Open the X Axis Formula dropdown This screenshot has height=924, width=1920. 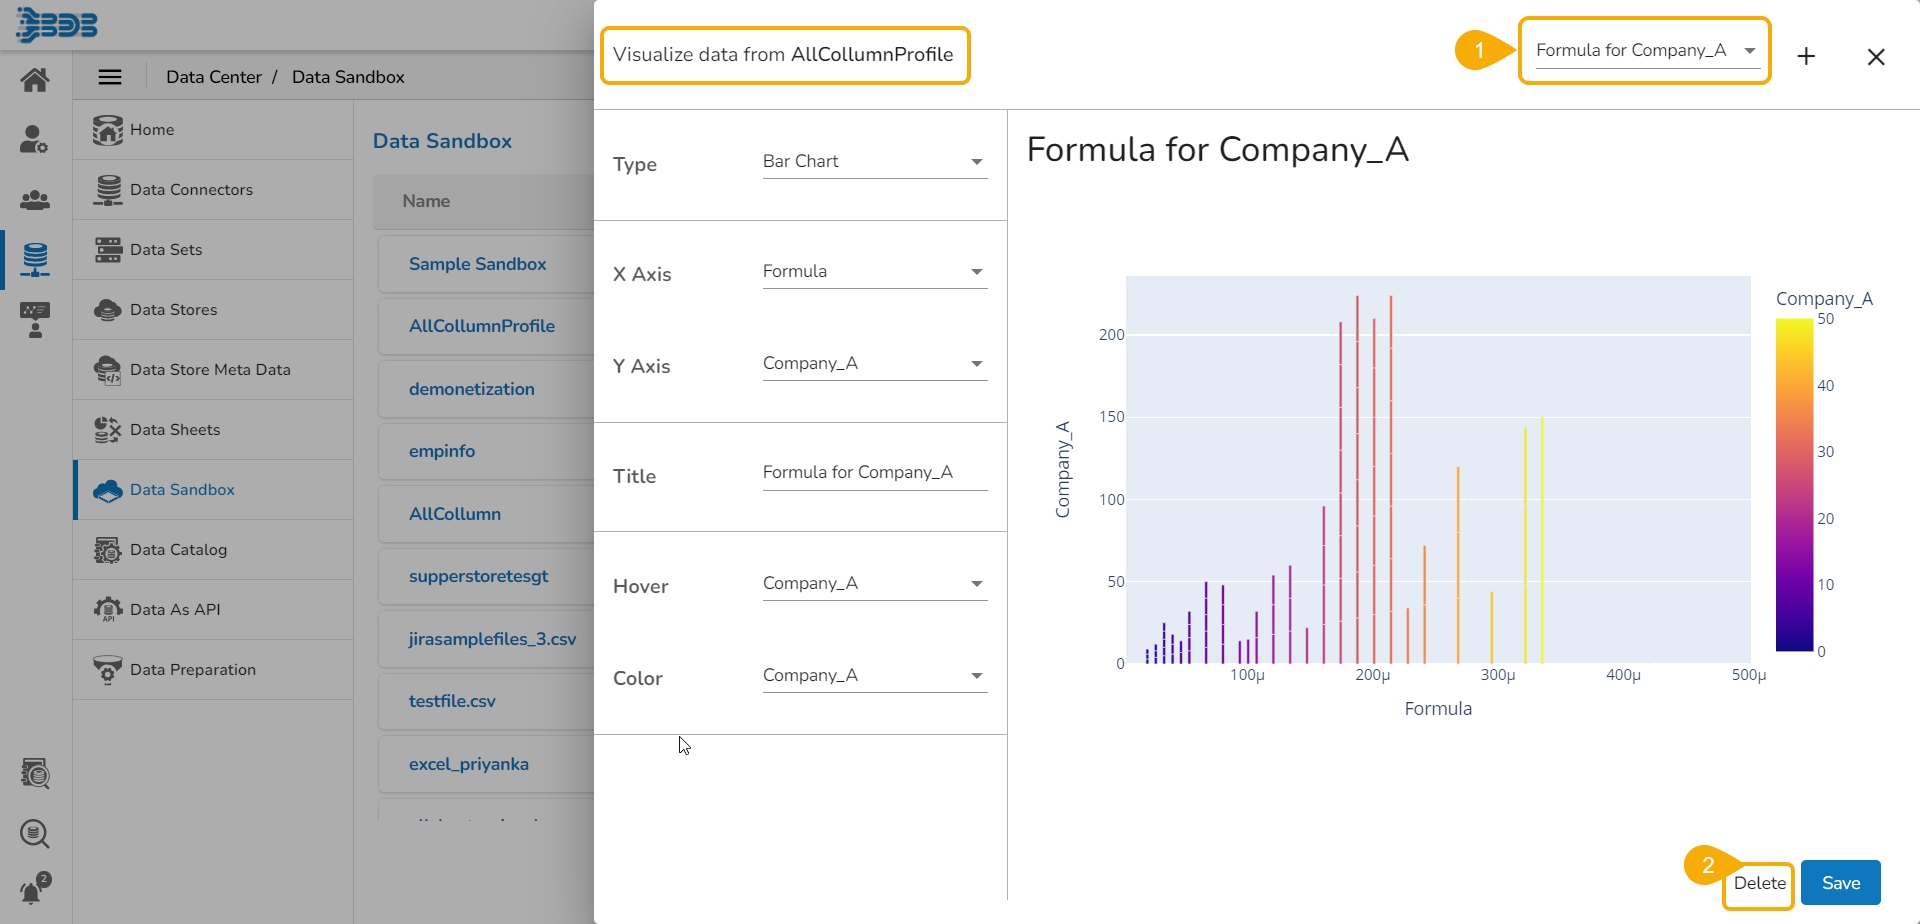pyautogui.click(x=874, y=272)
